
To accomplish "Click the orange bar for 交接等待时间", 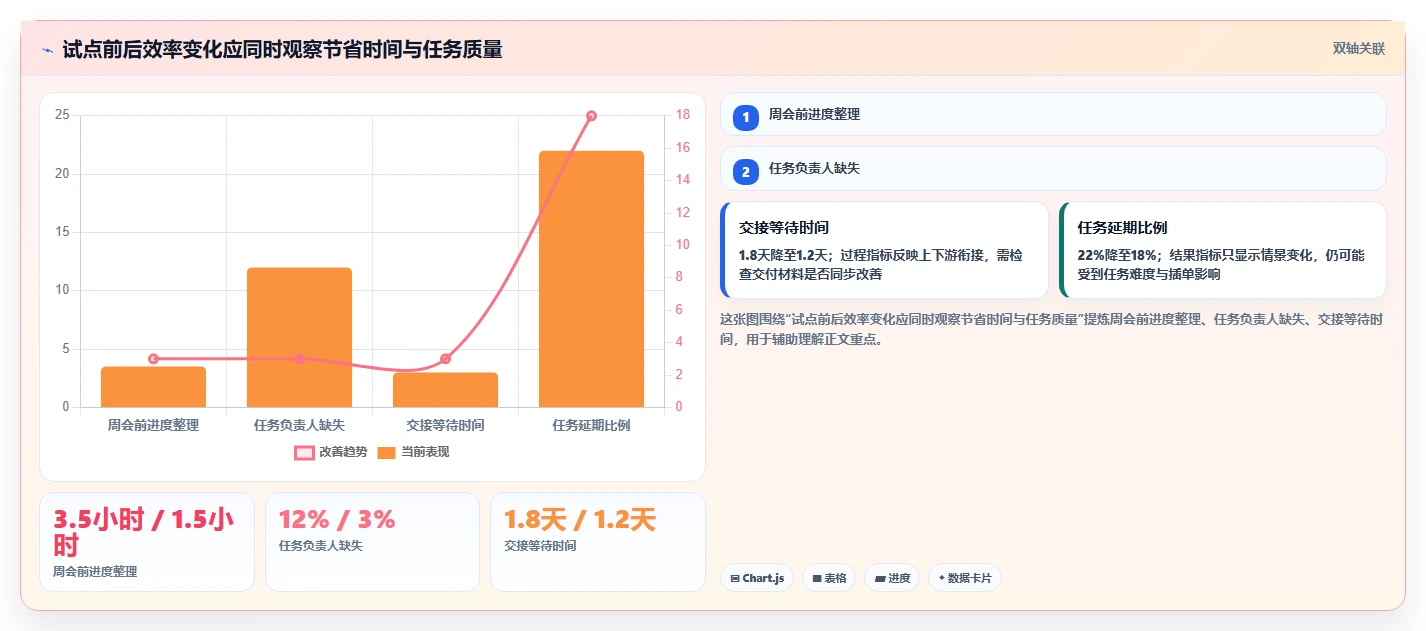I will (445, 390).
